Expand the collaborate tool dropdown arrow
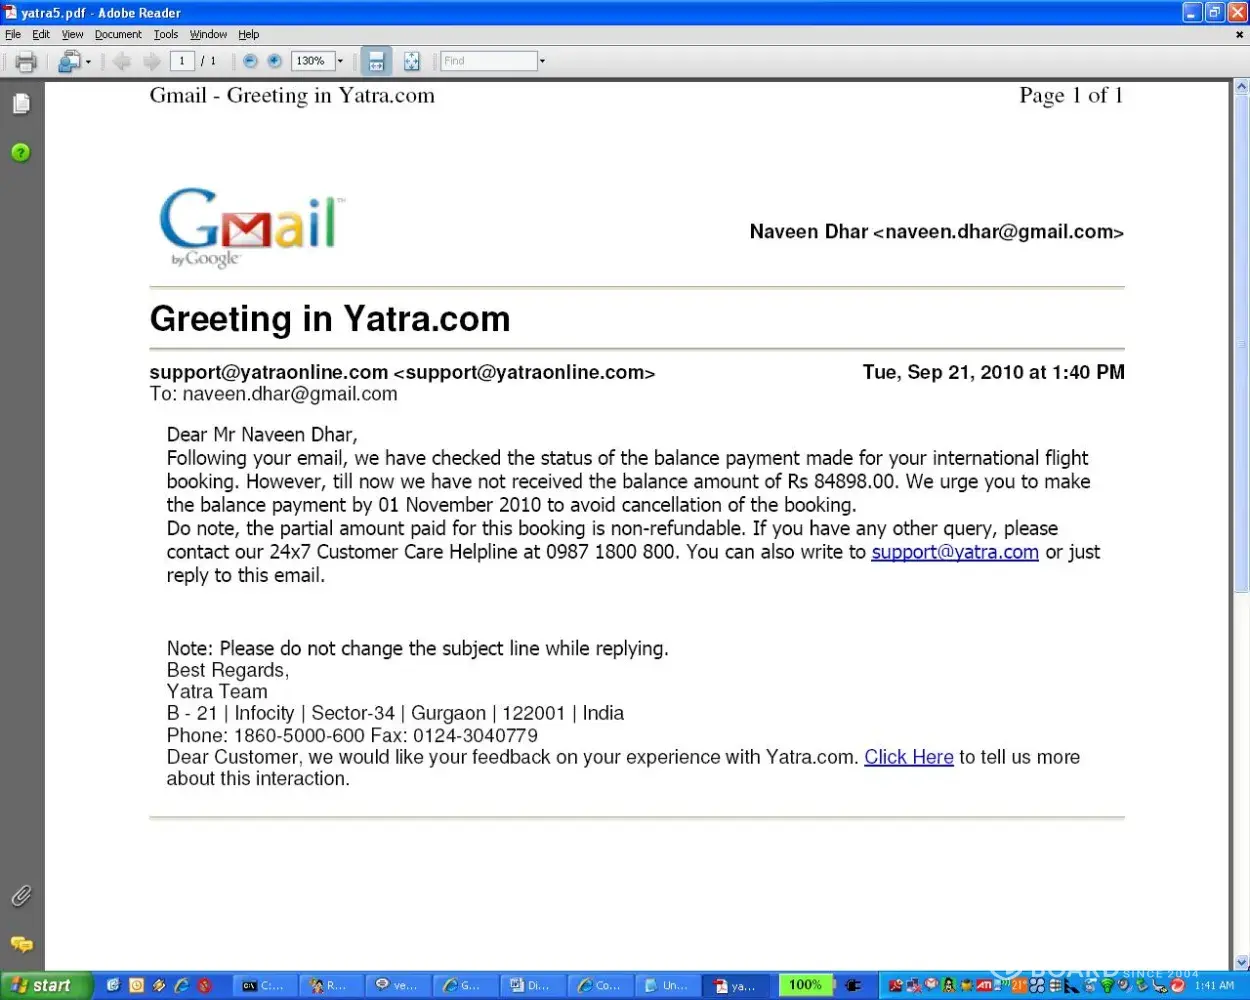The image size is (1250, 1000). (88, 62)
